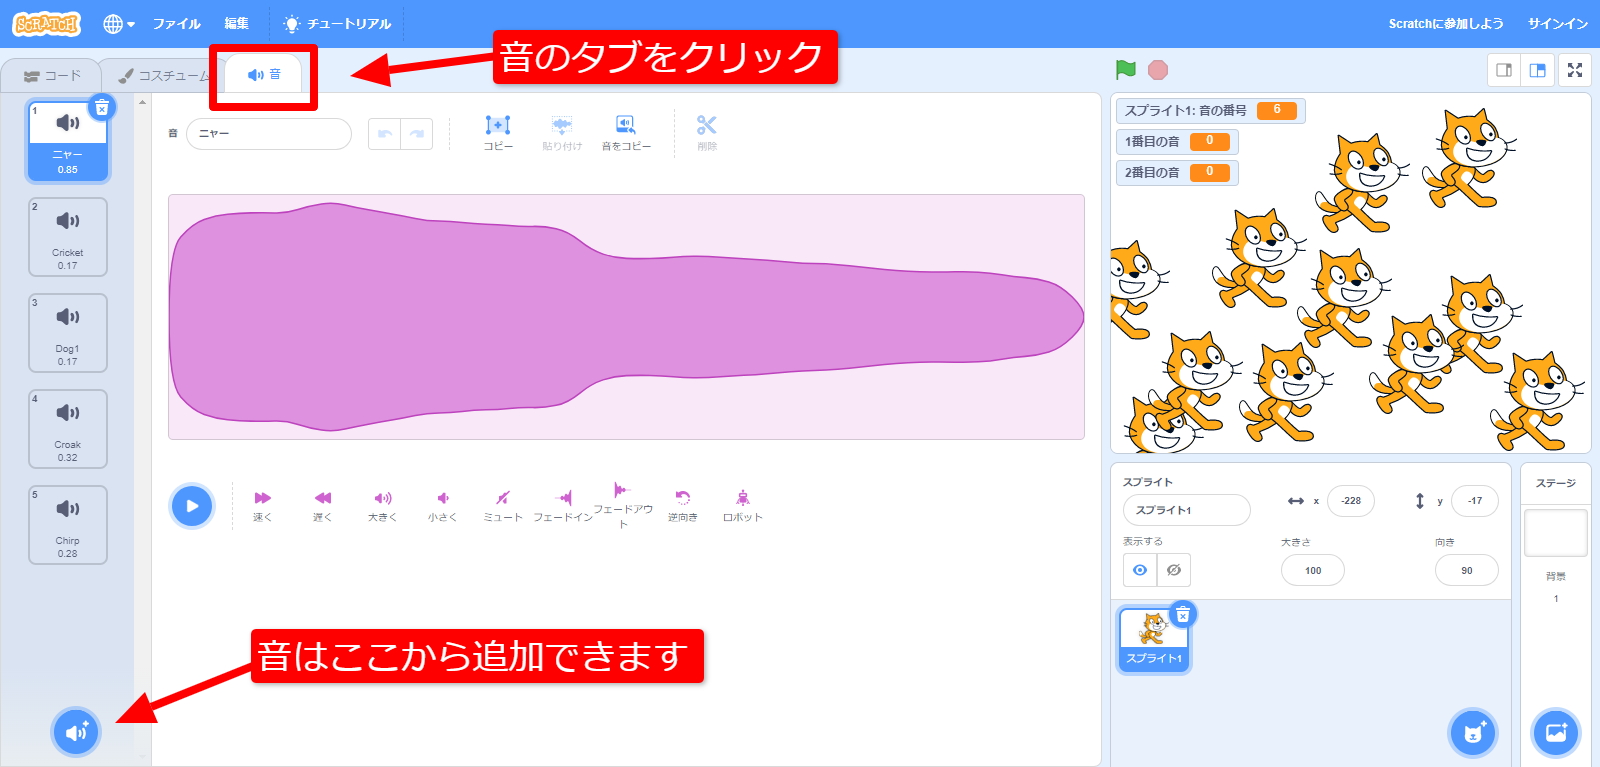This screenshot has width=1600, height=767.
Task: Click the green flag to start
Action: (1126, 70)
